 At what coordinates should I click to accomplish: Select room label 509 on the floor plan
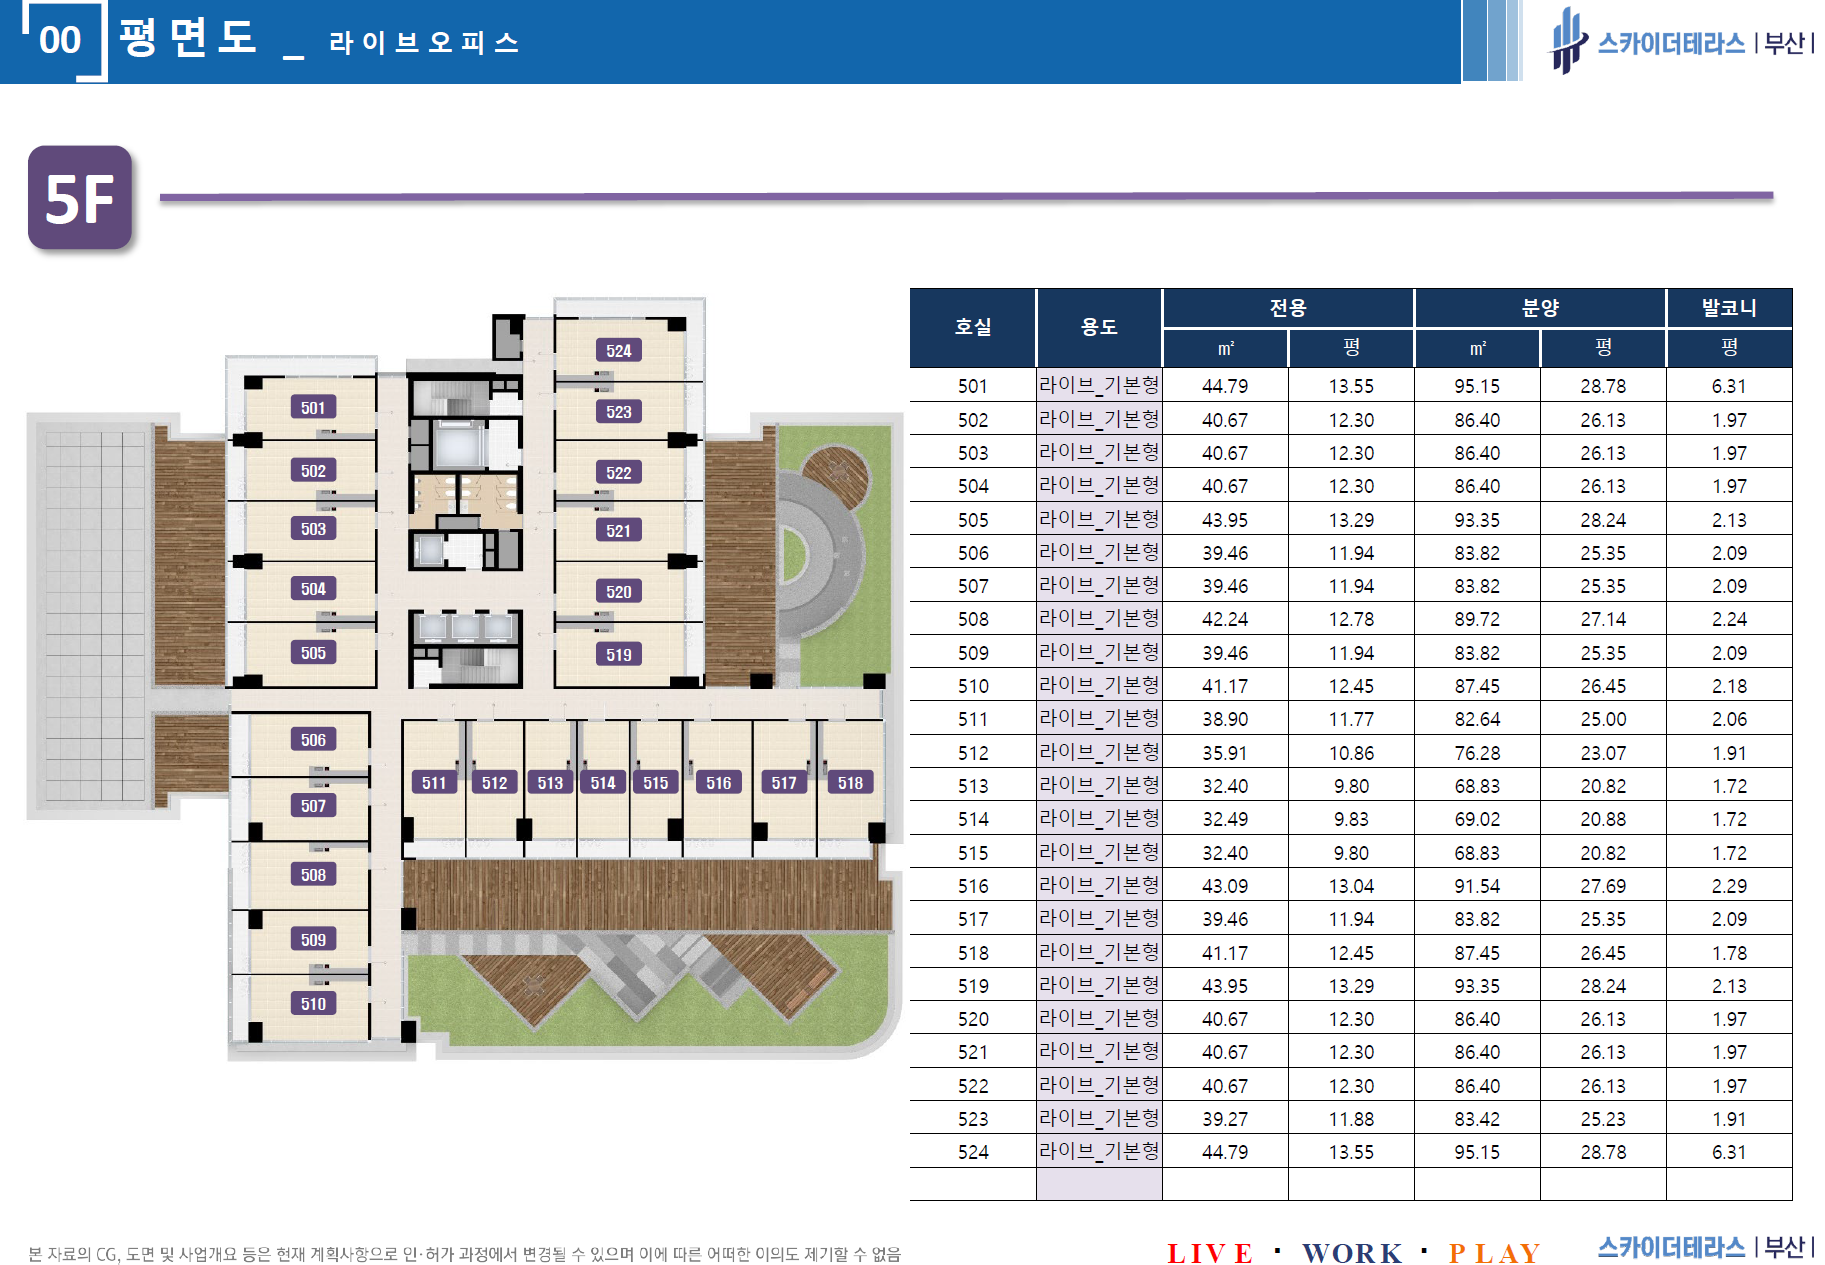point(313,939)
